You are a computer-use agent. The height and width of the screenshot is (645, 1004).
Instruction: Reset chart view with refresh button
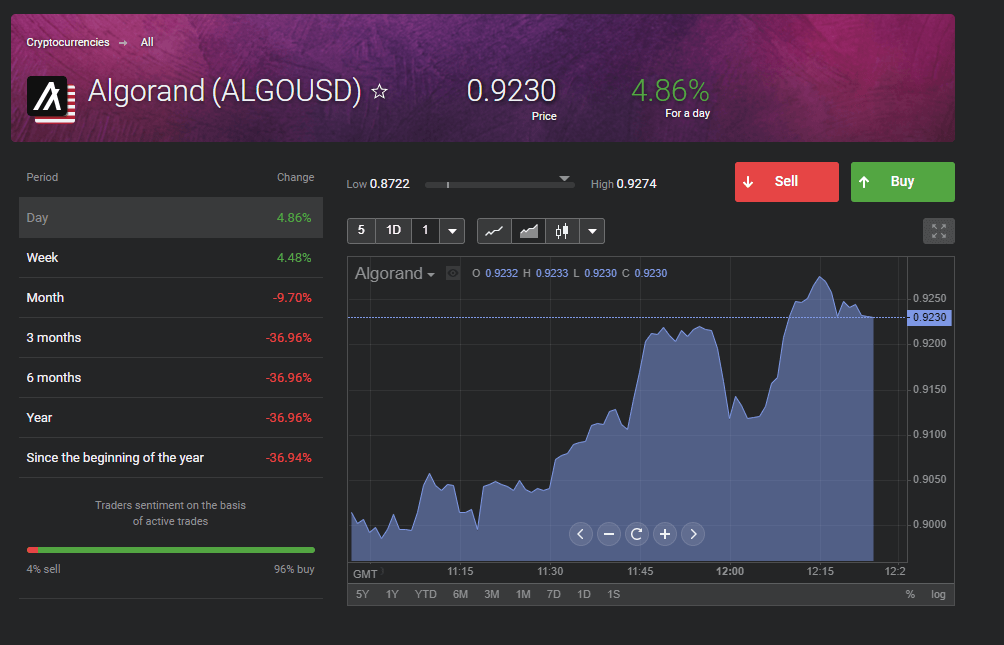[636, 534]
